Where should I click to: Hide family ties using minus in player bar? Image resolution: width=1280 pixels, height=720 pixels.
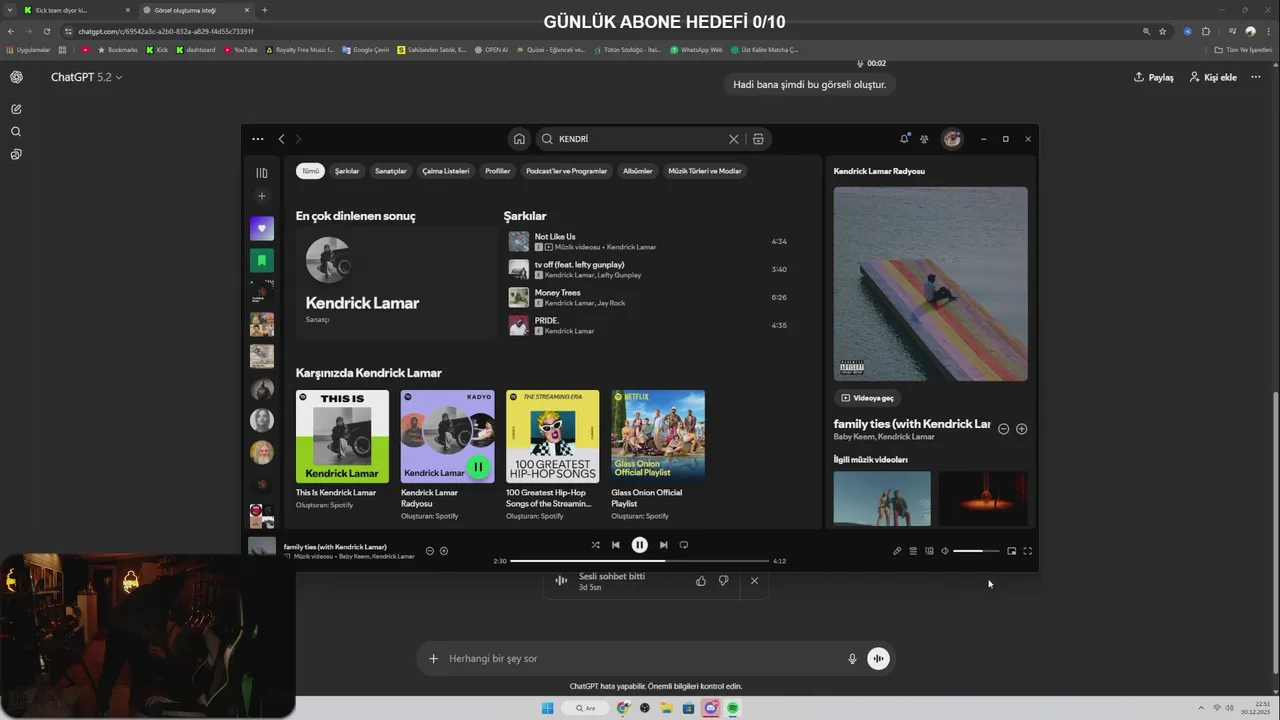click(x=430, y=551)
